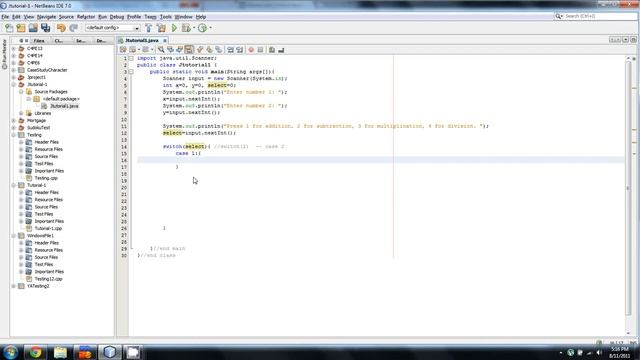Select the Jproject1 project

point(36,77)
